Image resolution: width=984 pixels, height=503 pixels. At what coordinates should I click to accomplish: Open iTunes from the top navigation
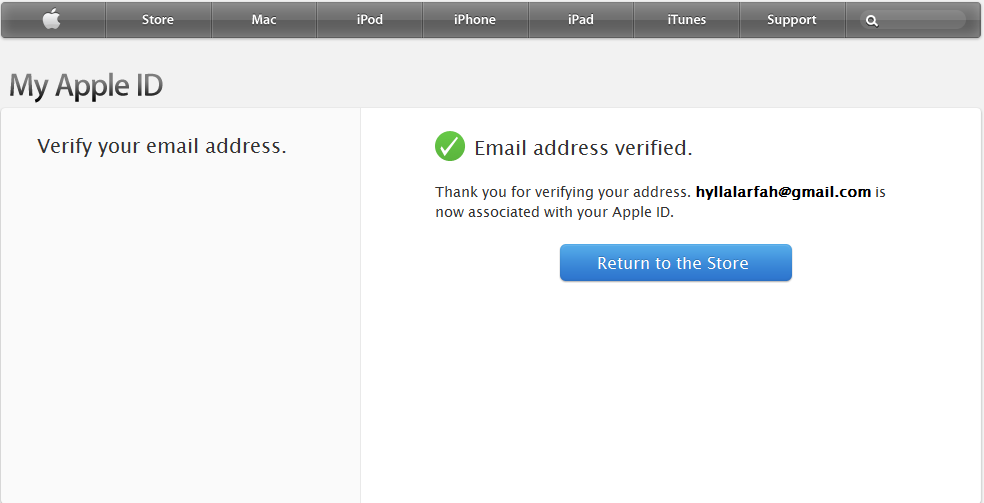[x=687, y=19]
